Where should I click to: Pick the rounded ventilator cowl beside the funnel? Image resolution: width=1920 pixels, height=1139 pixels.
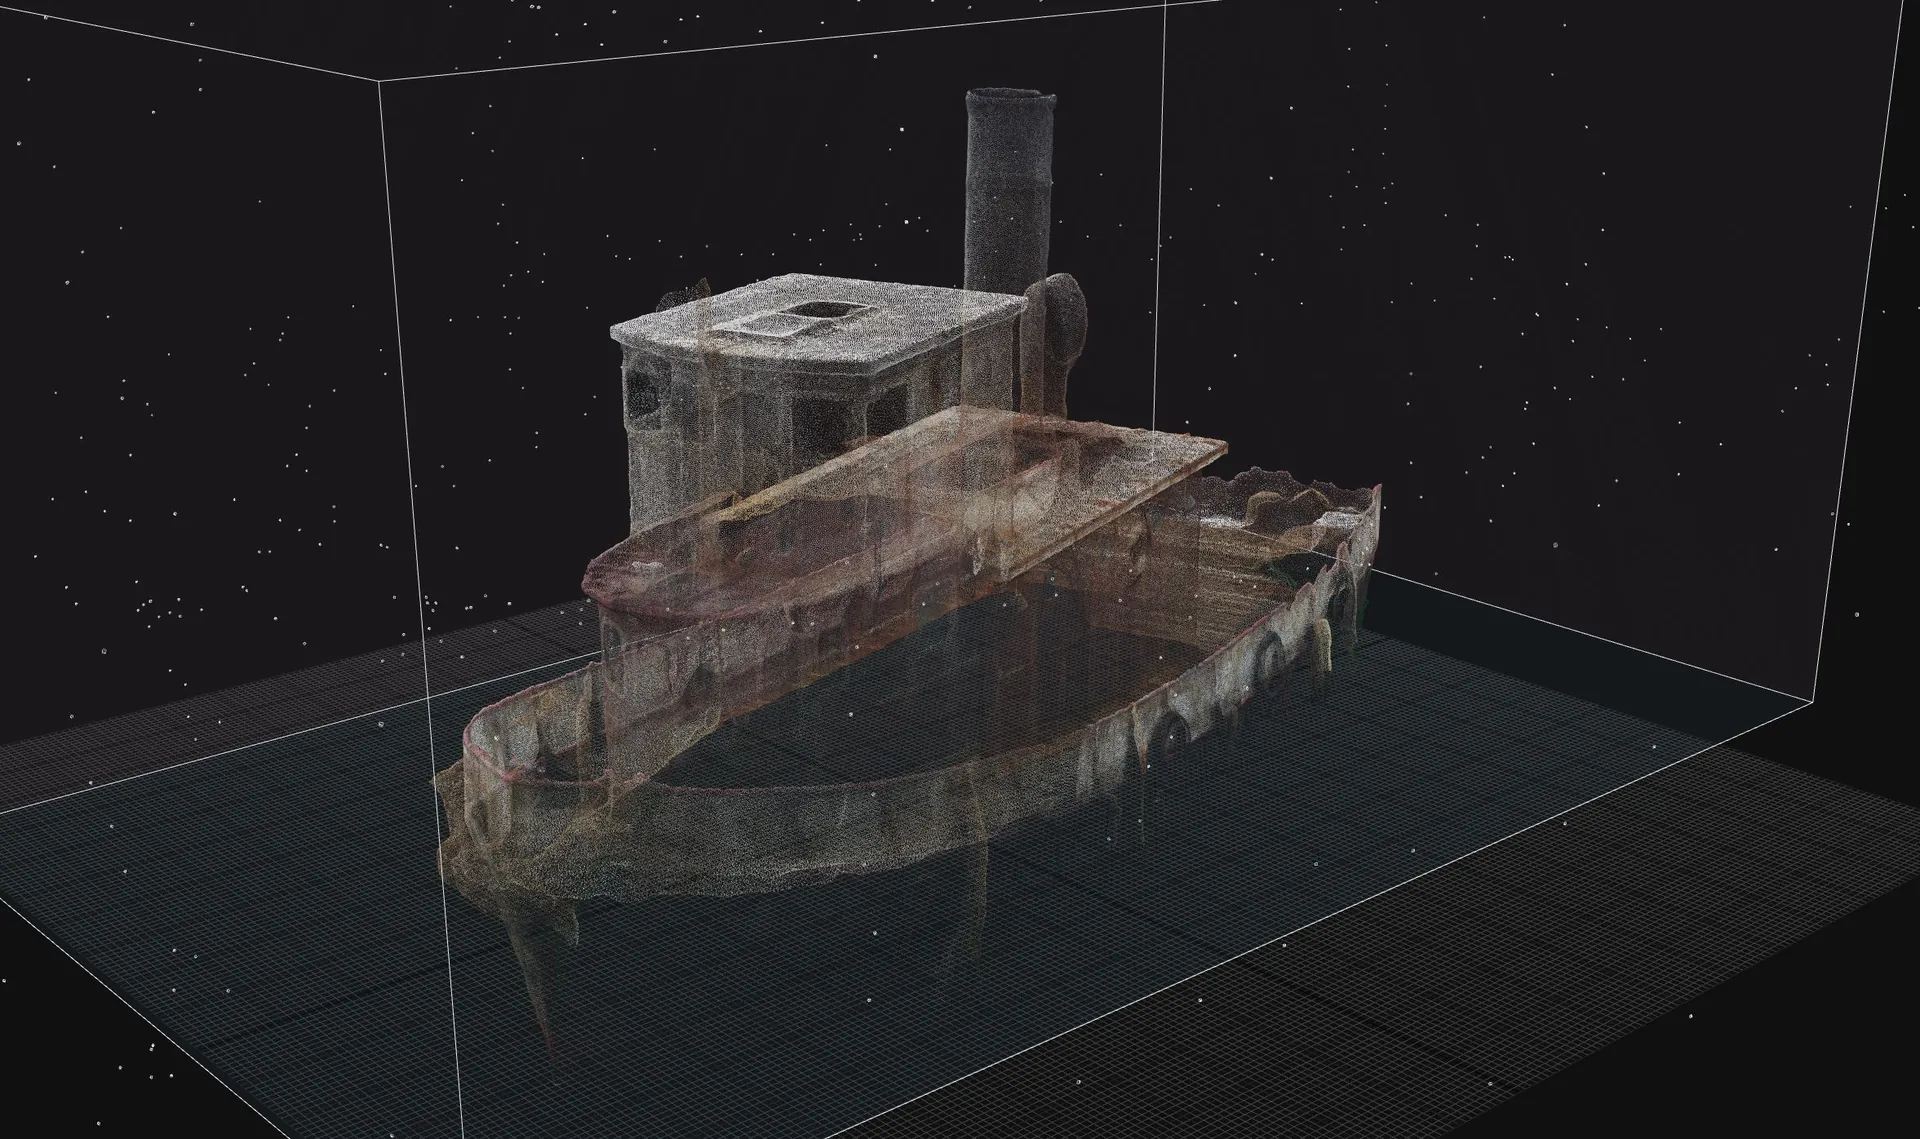1063,318
